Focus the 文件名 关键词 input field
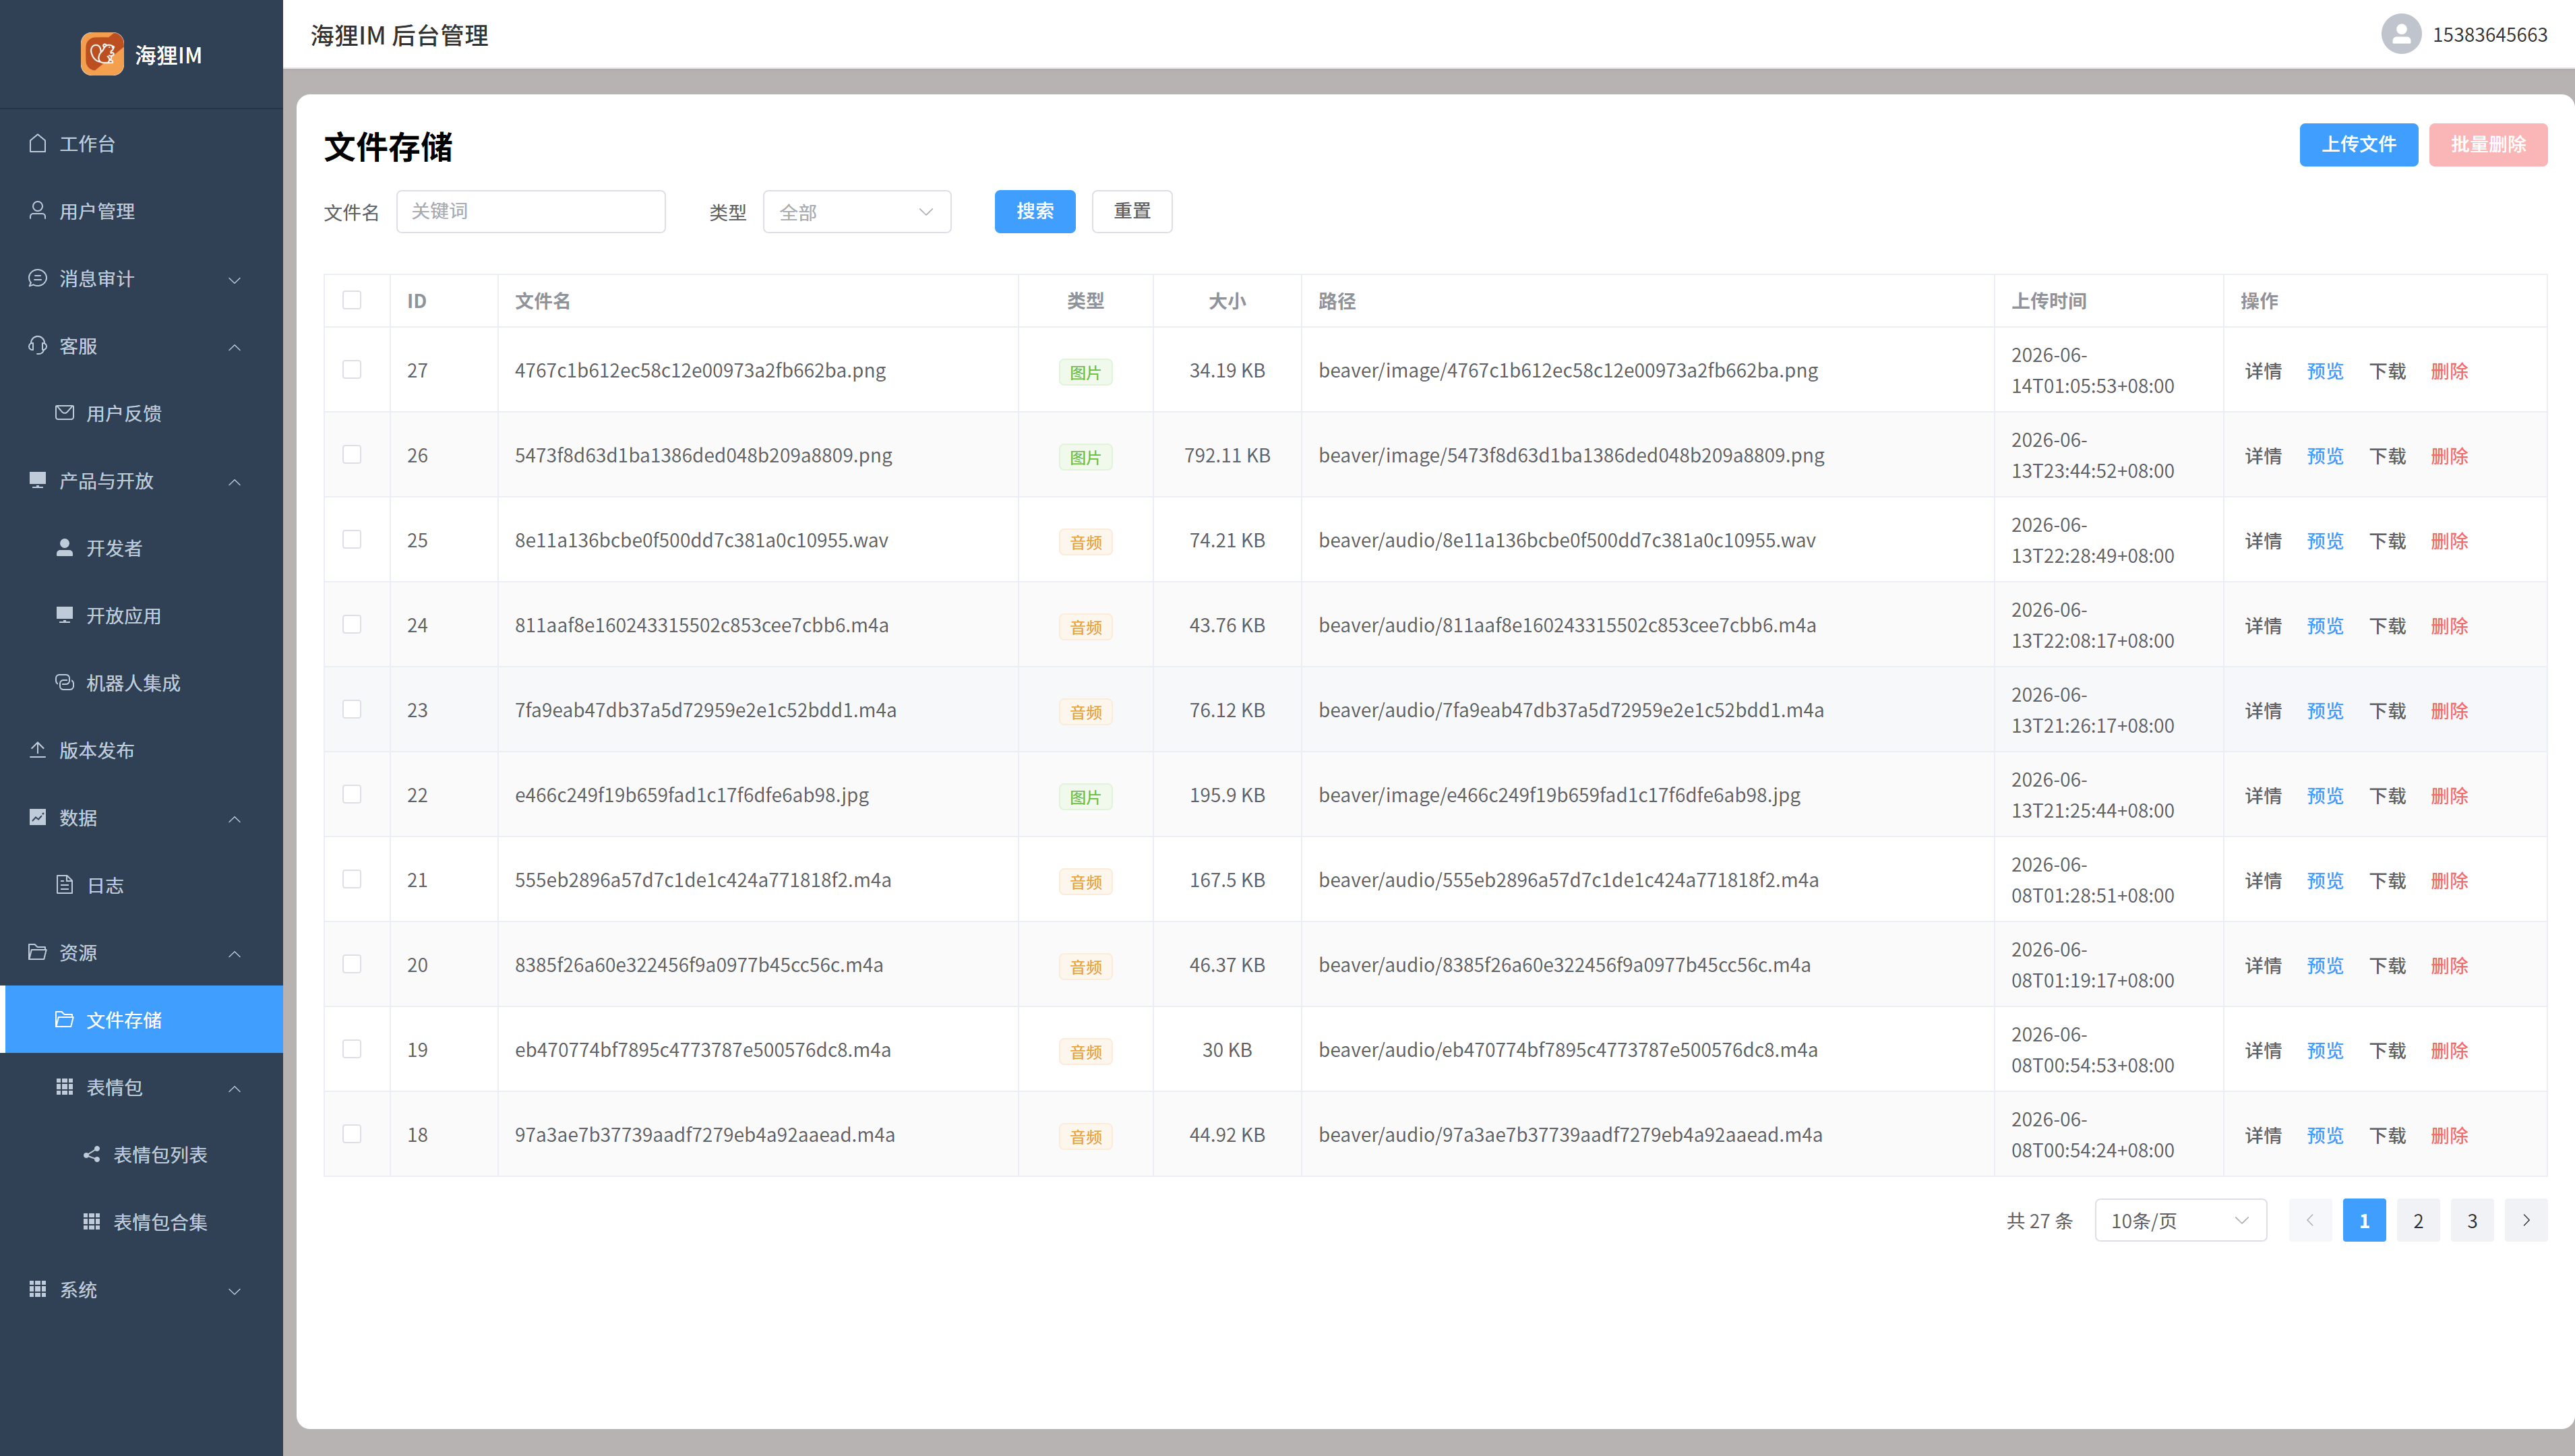 point(531,211)
